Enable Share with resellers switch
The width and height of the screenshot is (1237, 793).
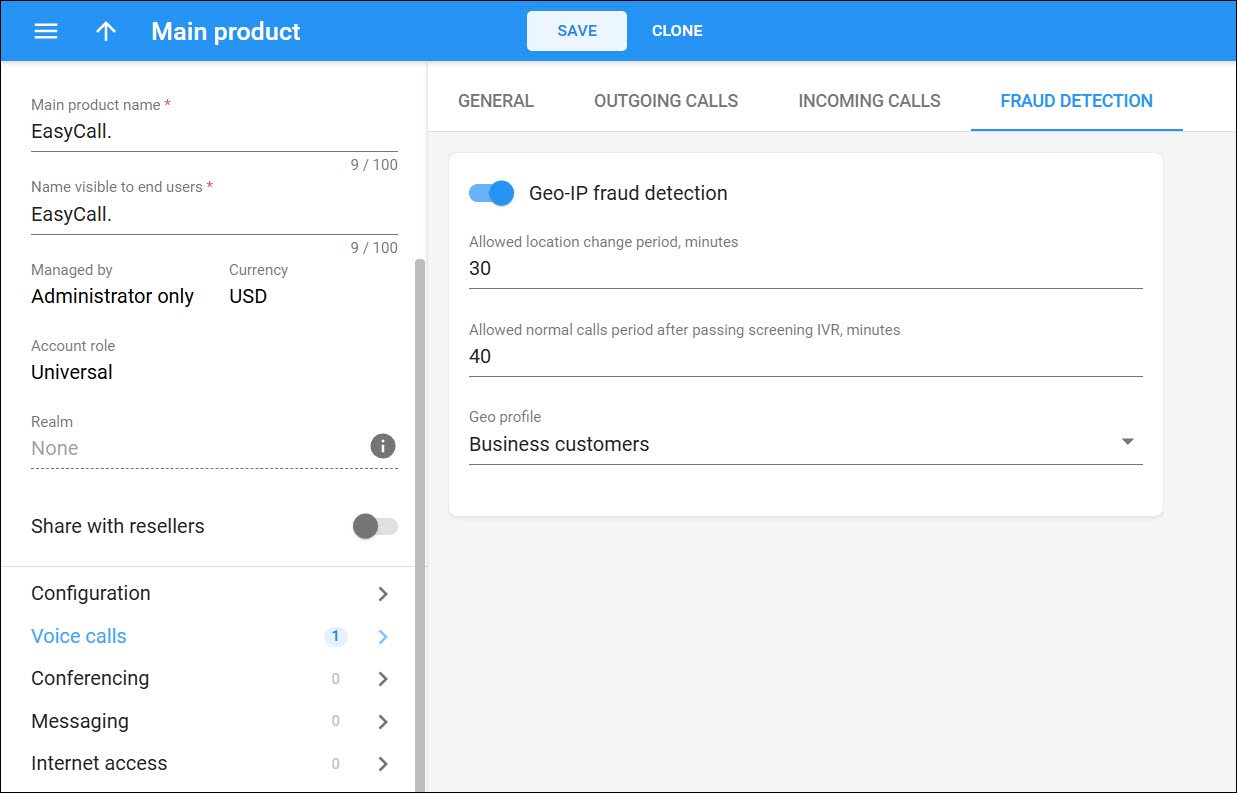pos(375,526)
